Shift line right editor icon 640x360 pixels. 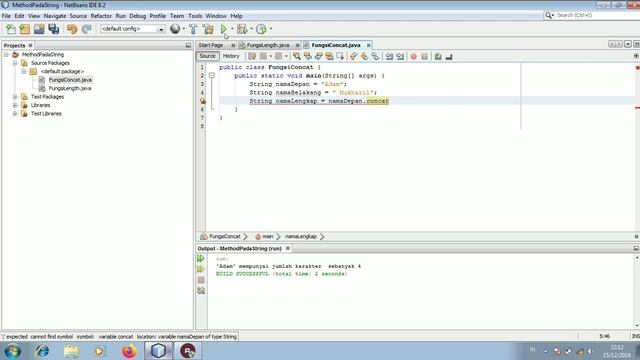[400, 56]
